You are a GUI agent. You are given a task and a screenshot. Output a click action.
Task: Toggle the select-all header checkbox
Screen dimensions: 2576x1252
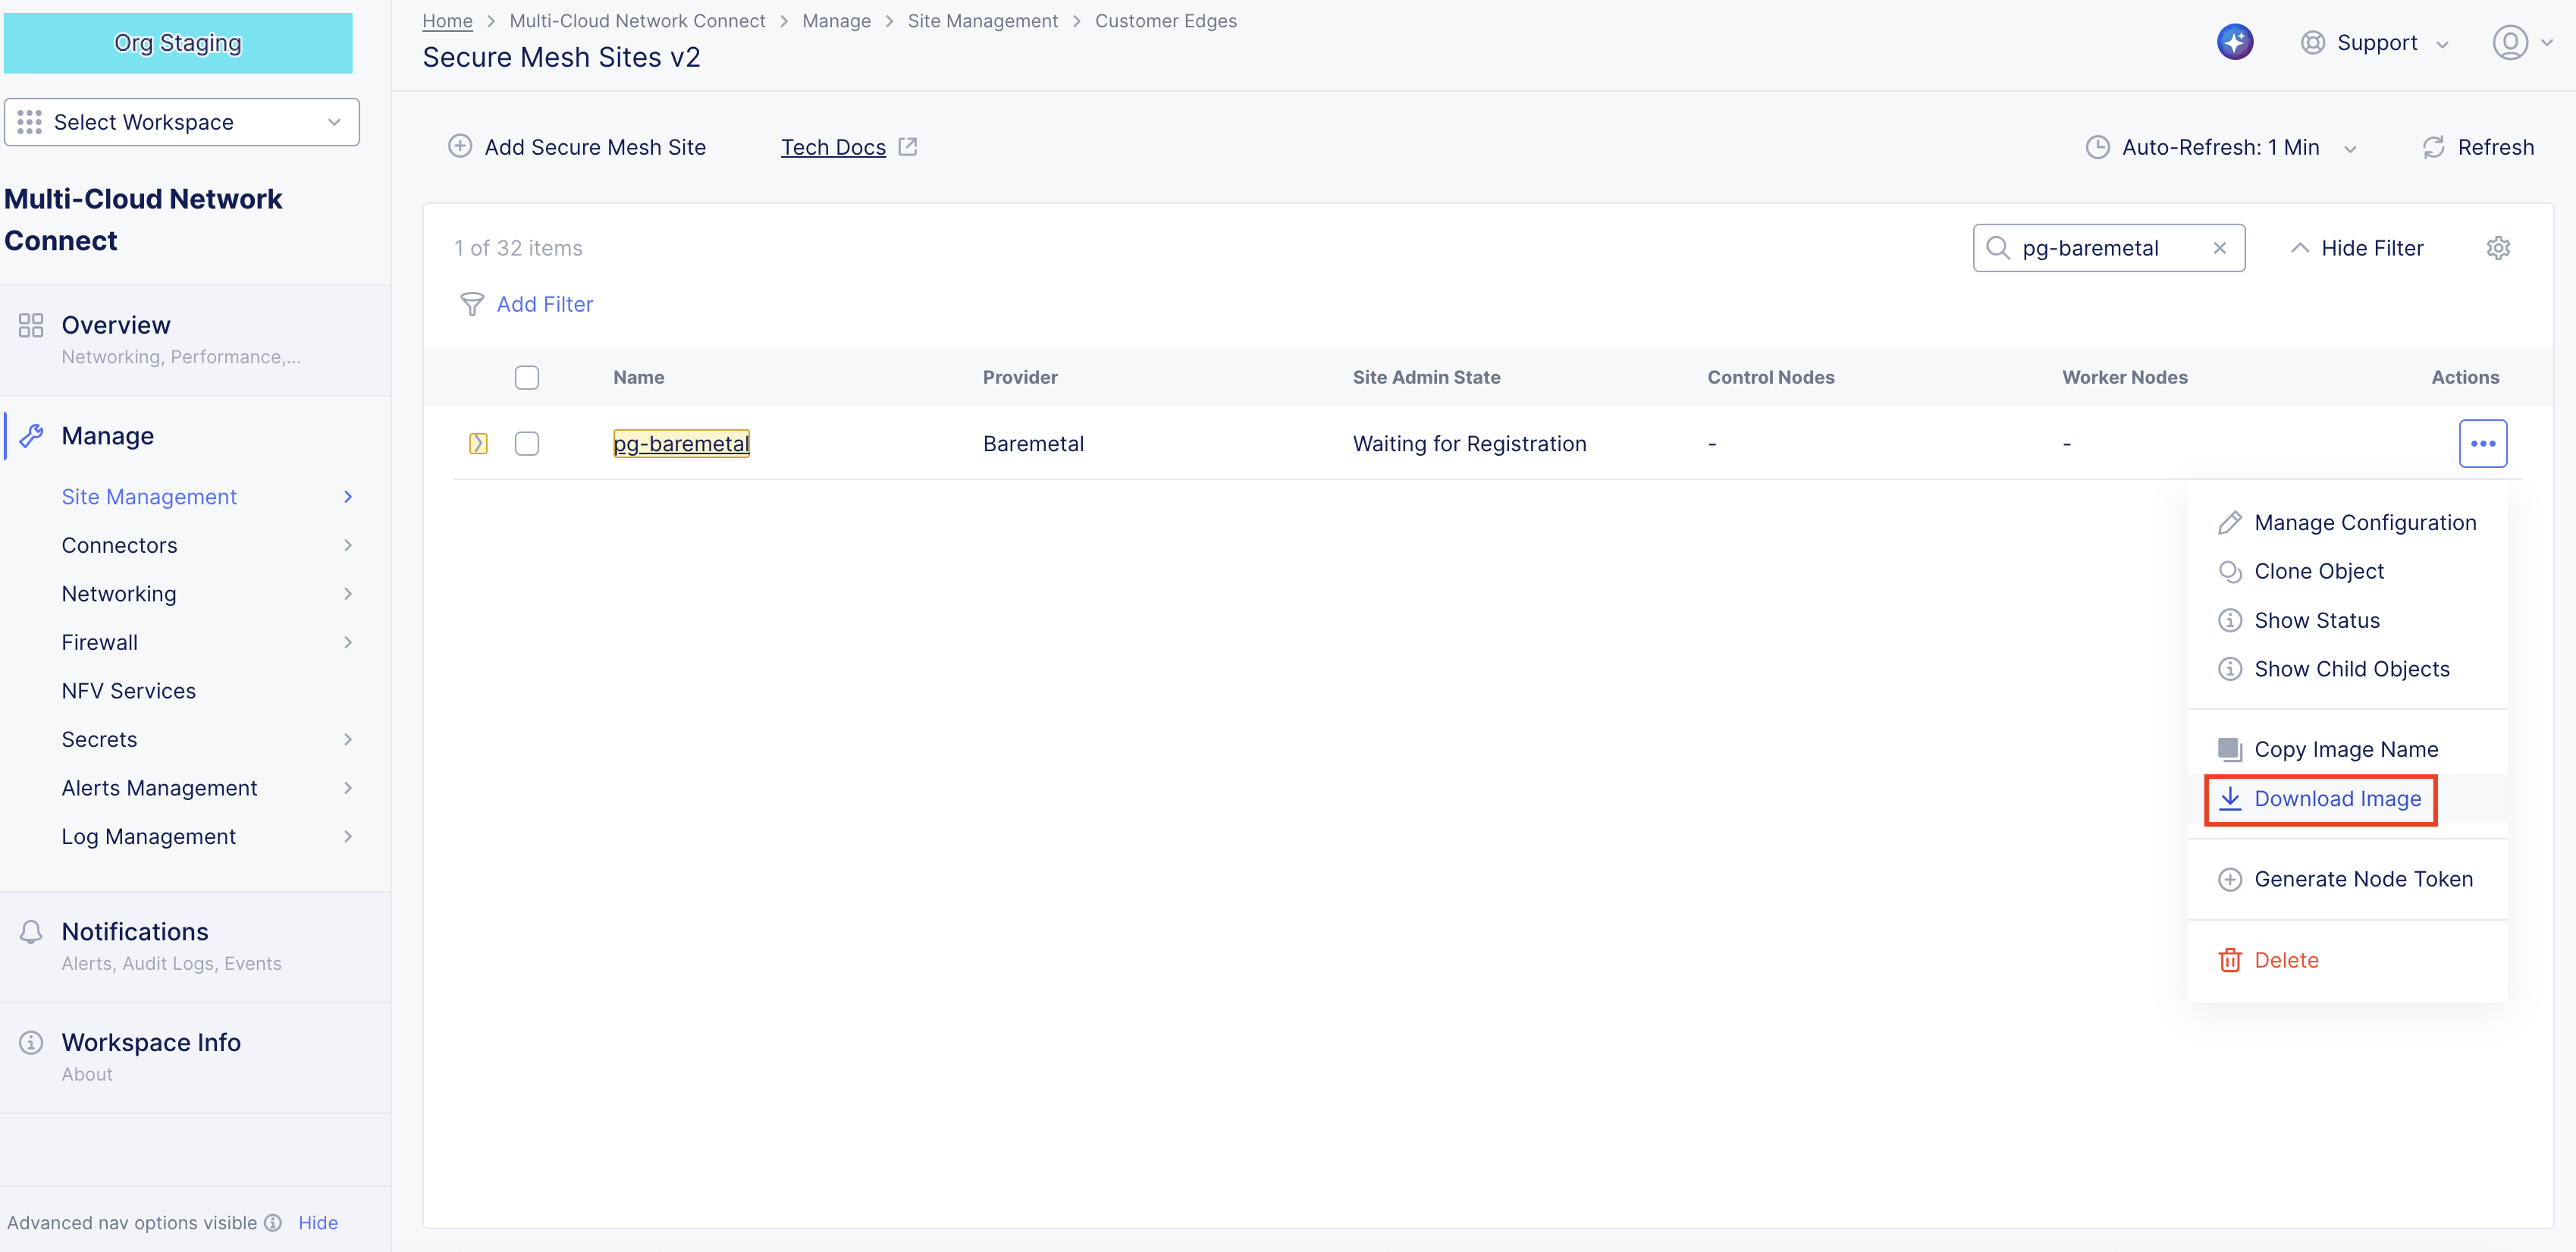[526, 377]
